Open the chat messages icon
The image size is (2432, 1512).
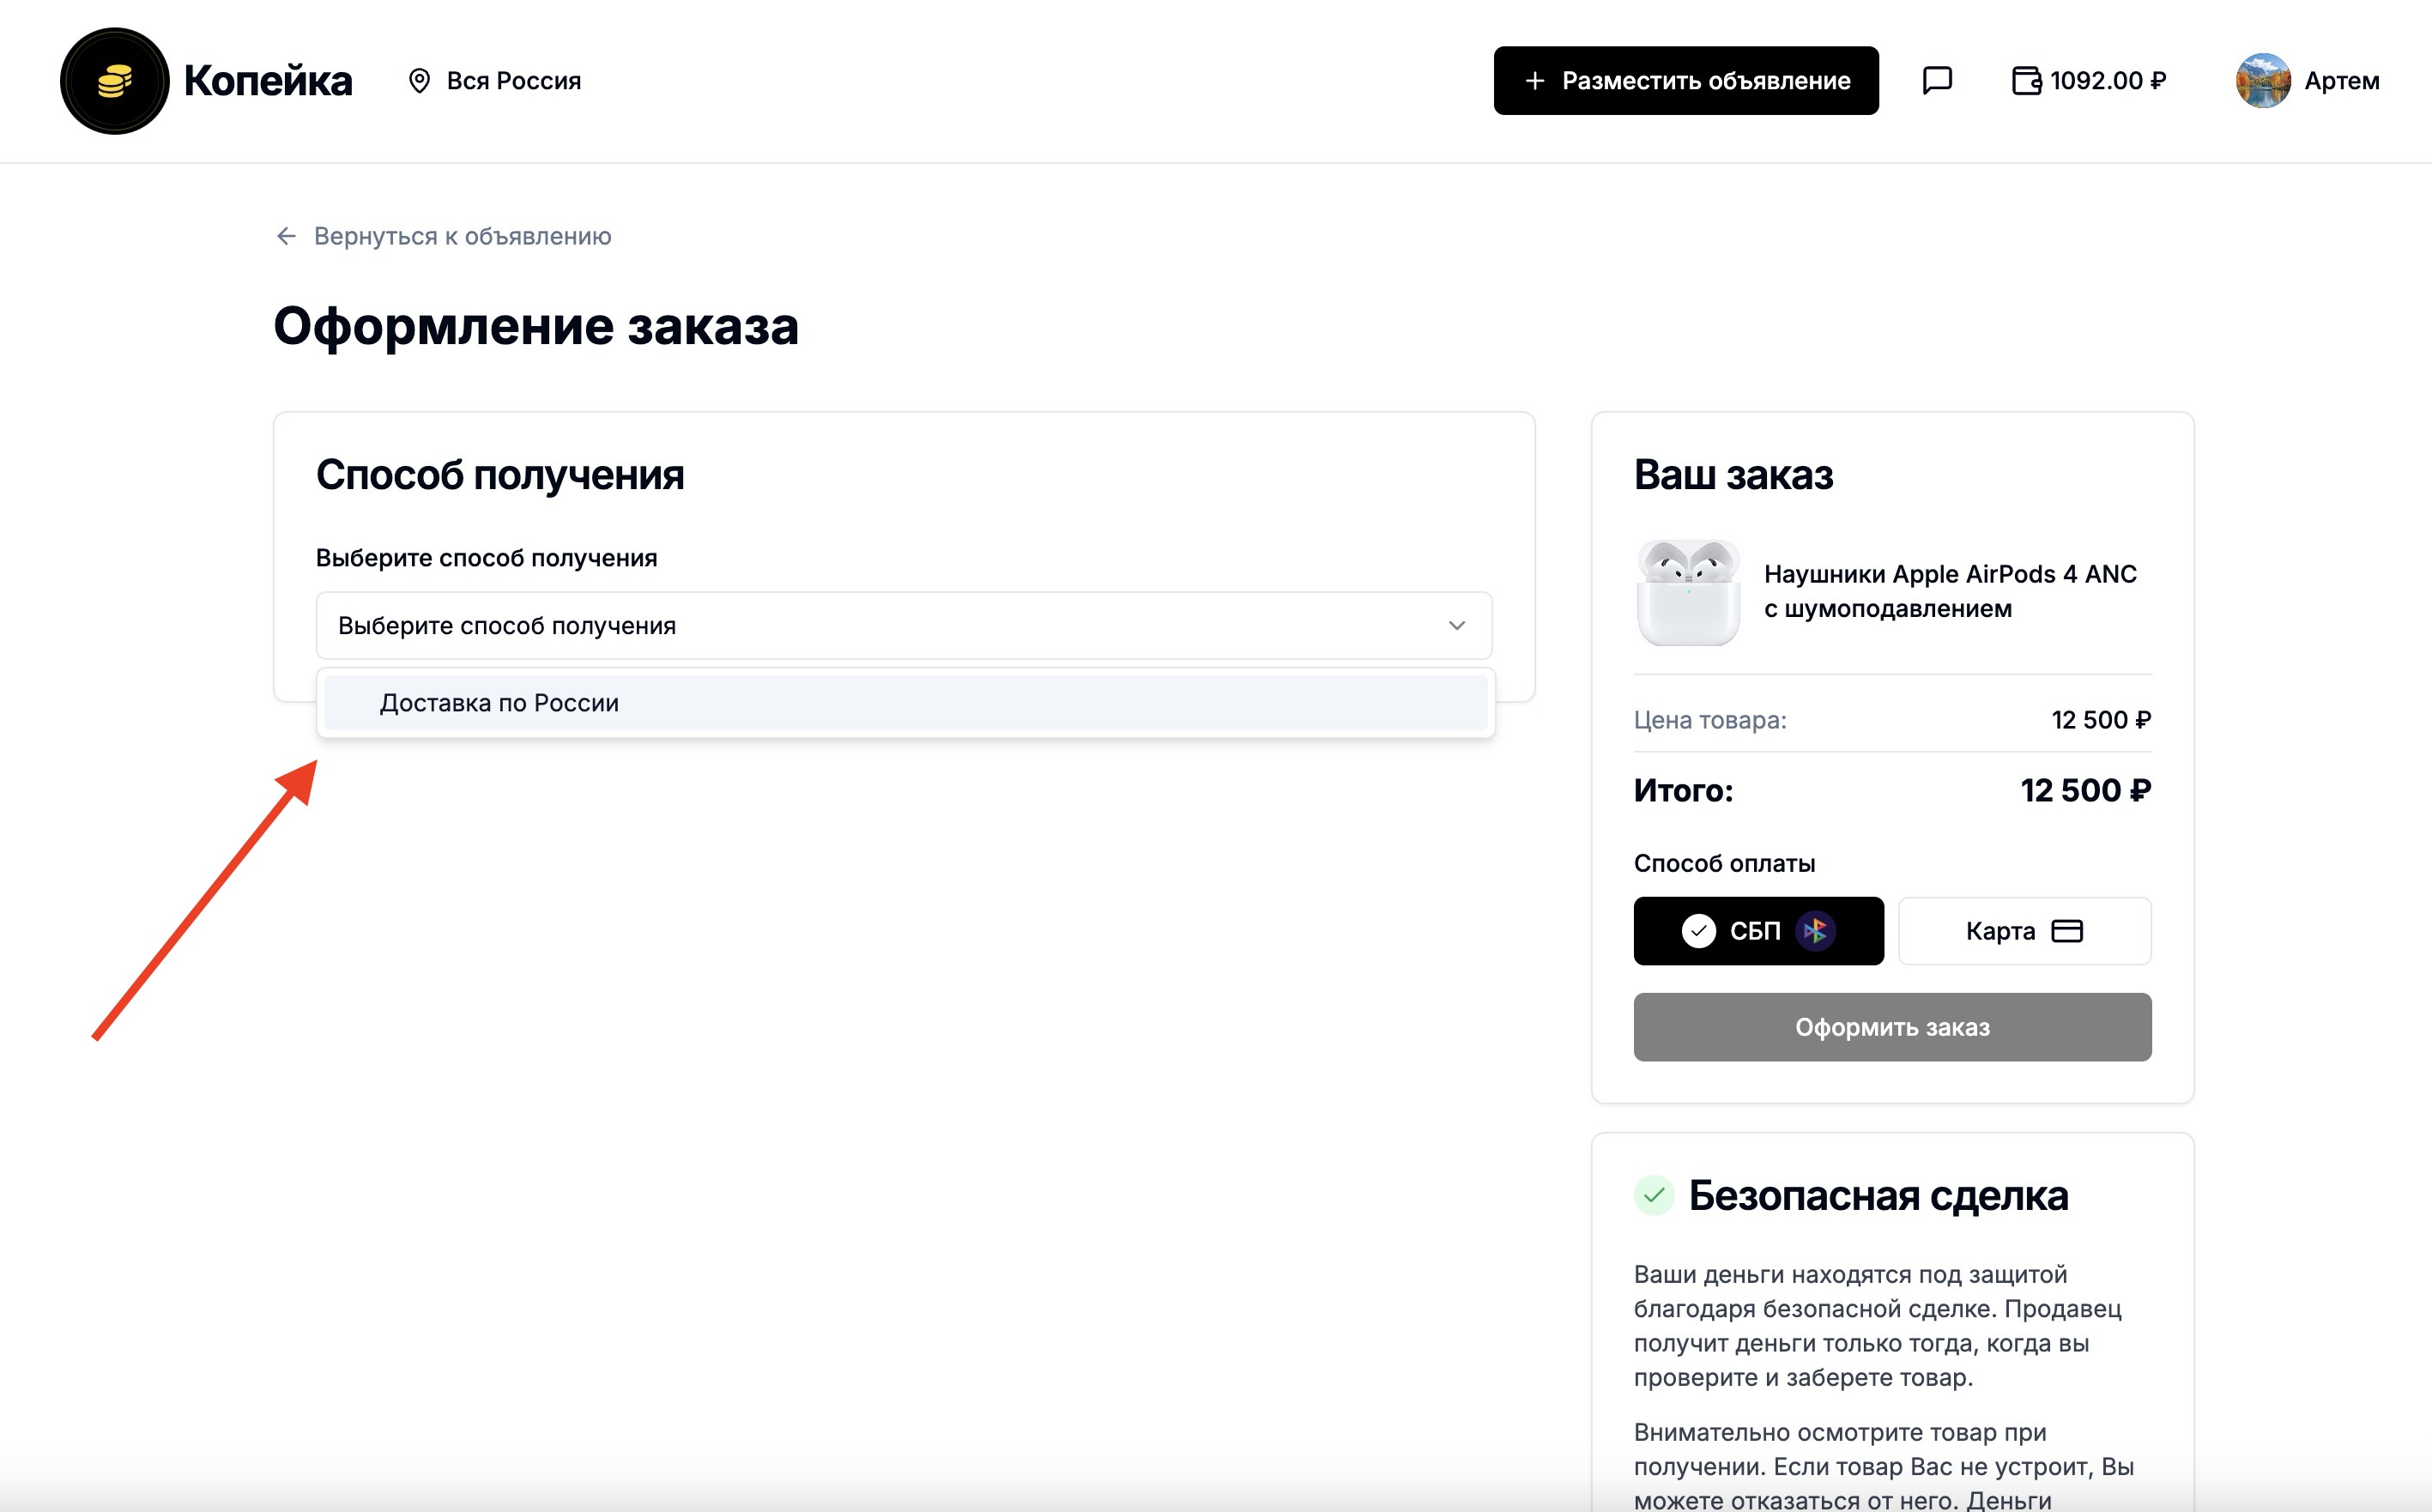[x=1937, y=80]
